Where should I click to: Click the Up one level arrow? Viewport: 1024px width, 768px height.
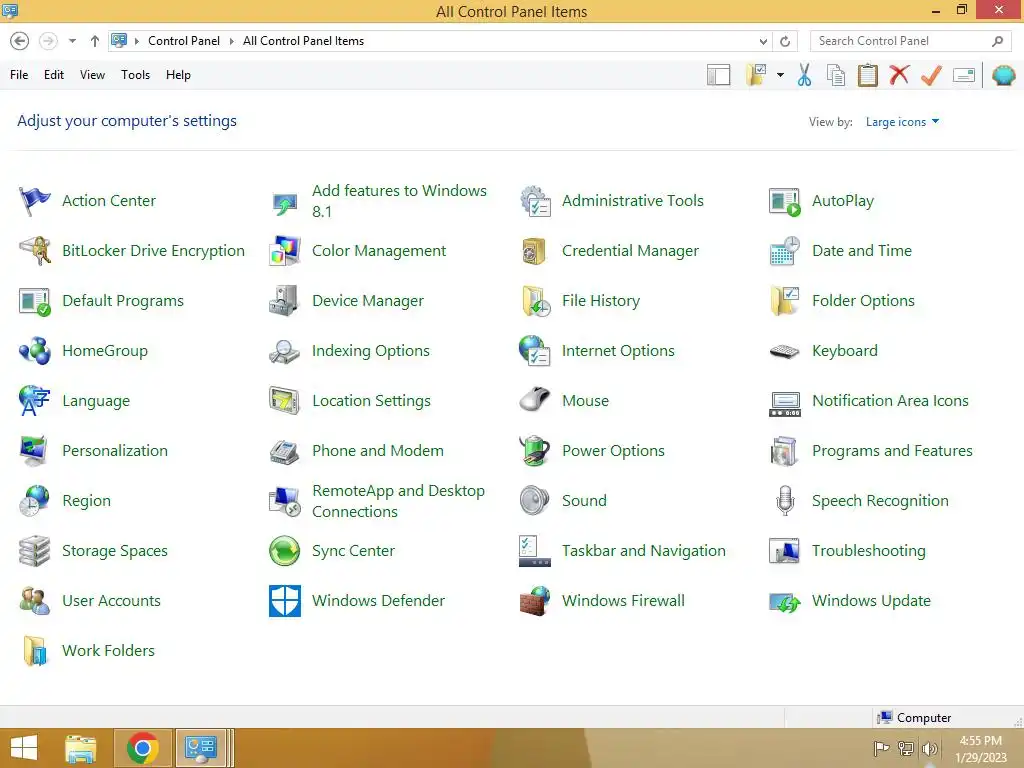click(95, 41)
